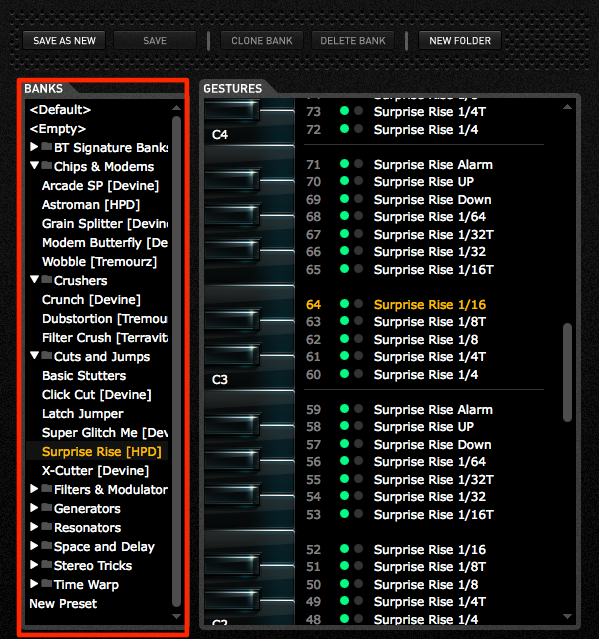Expand the Space and Delay folder
Image resolution: width=599 pixels, height=639 pixels.
point(34,546)
